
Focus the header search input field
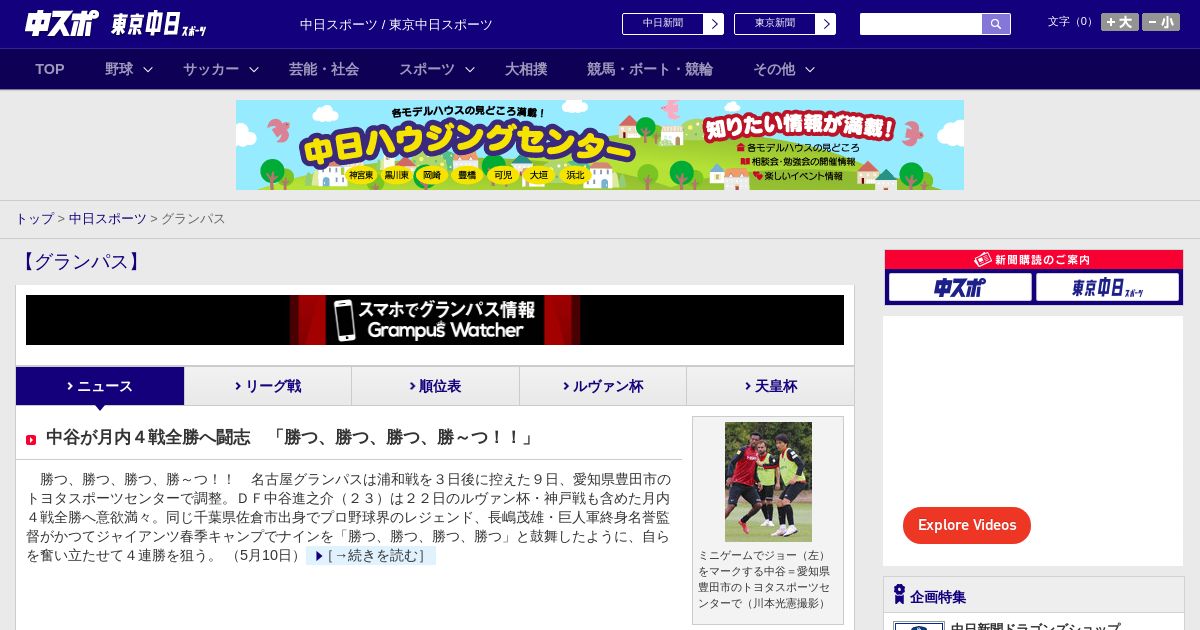[921, 24]
